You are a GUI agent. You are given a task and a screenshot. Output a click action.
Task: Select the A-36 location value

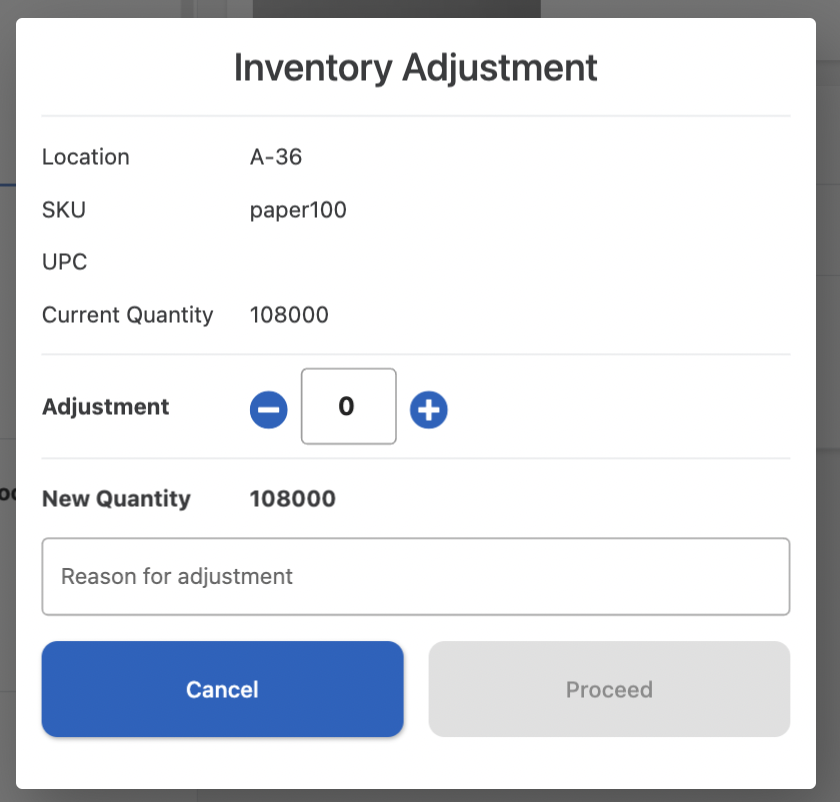pos(276,157)
